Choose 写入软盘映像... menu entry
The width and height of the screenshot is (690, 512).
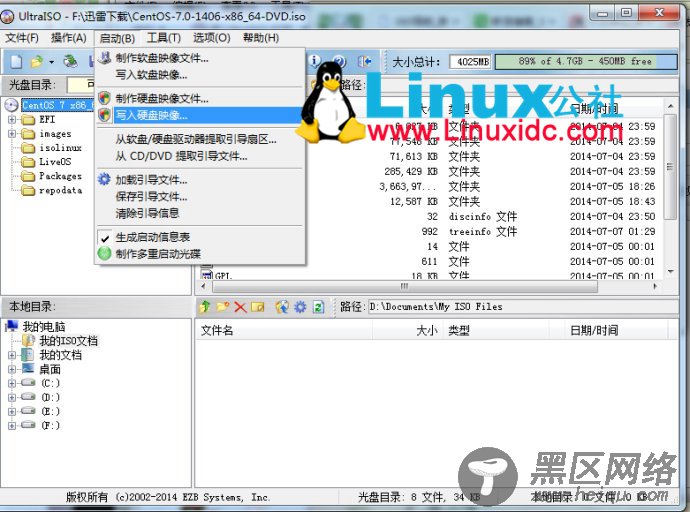point(200,75)
